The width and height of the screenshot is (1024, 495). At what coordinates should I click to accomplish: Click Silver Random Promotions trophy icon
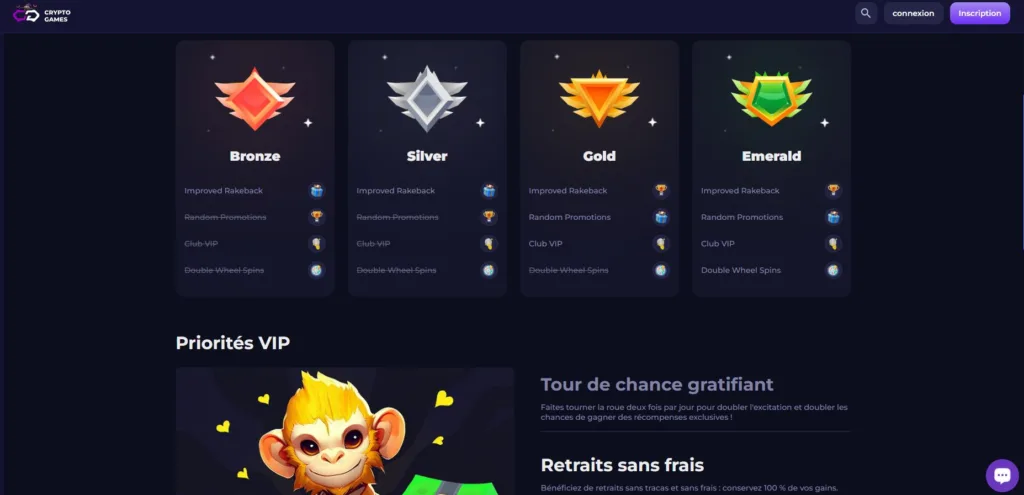coord(488,217)
